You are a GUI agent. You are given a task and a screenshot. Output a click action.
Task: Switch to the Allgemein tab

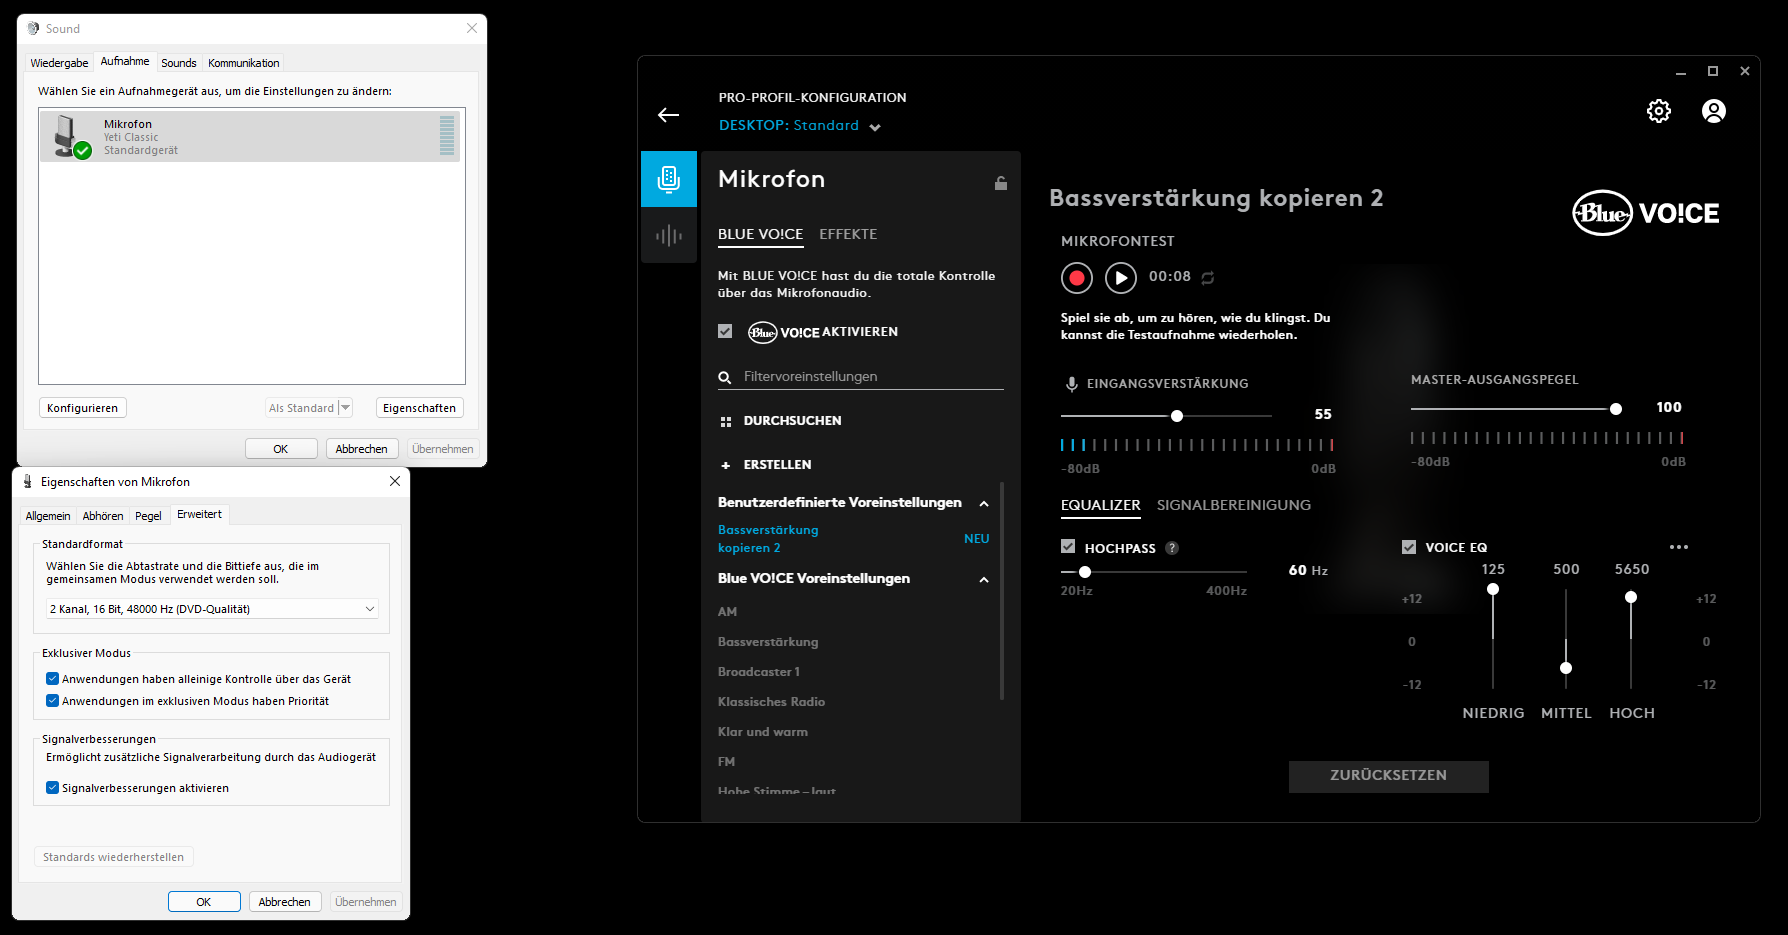point(48,516)
